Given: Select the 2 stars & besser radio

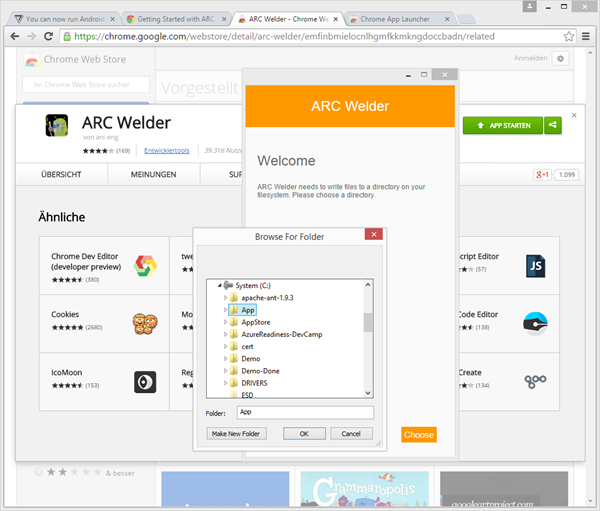Looking at the screenshot, I should tap(39, 472).
